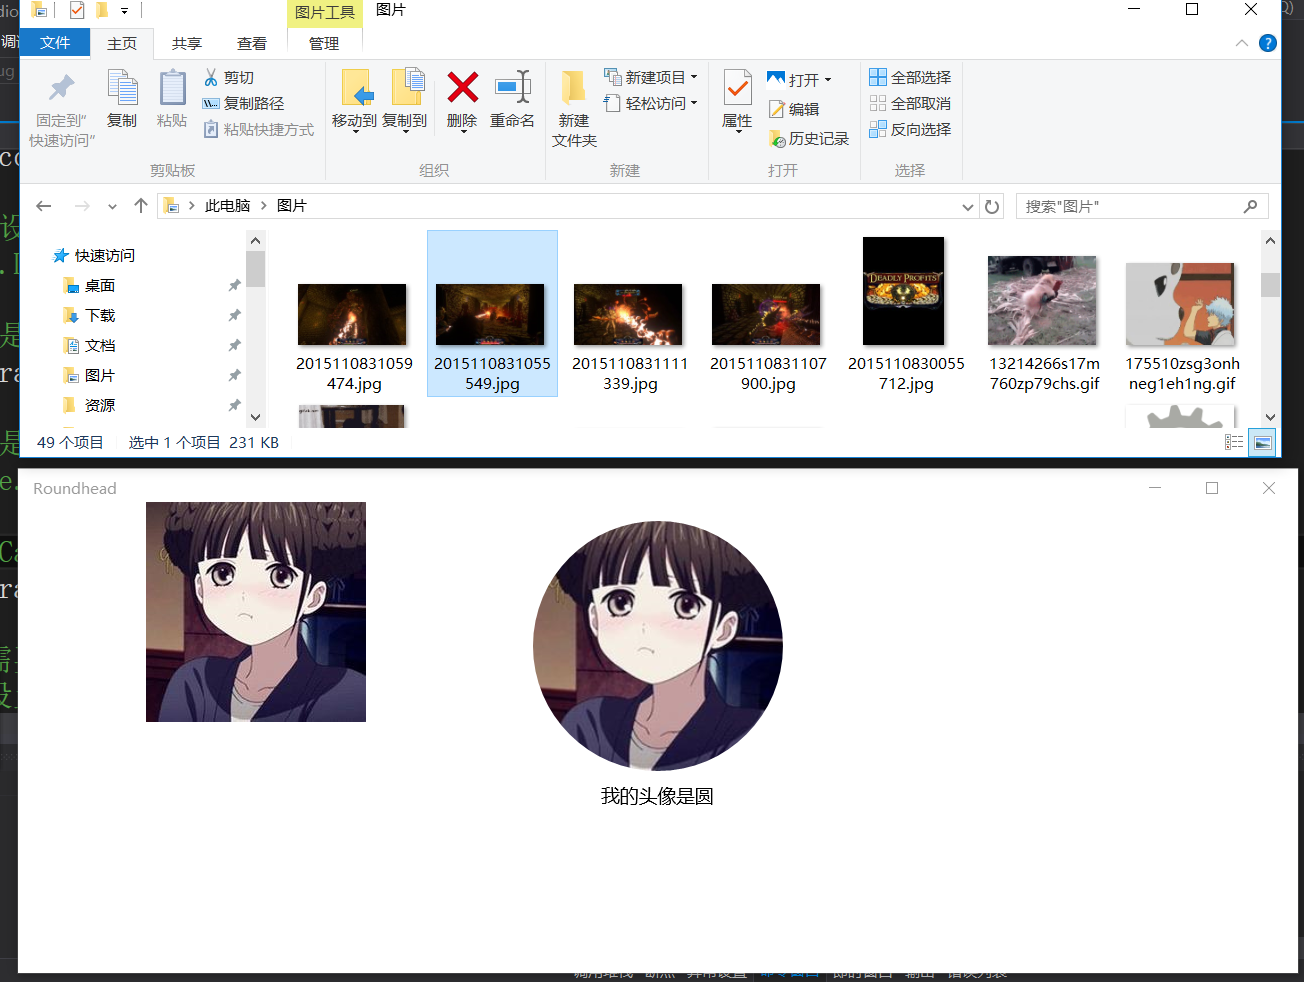Screen dimensions: 1304x982
Task: Click the search magnifier icon
Action: (1250, 206)
